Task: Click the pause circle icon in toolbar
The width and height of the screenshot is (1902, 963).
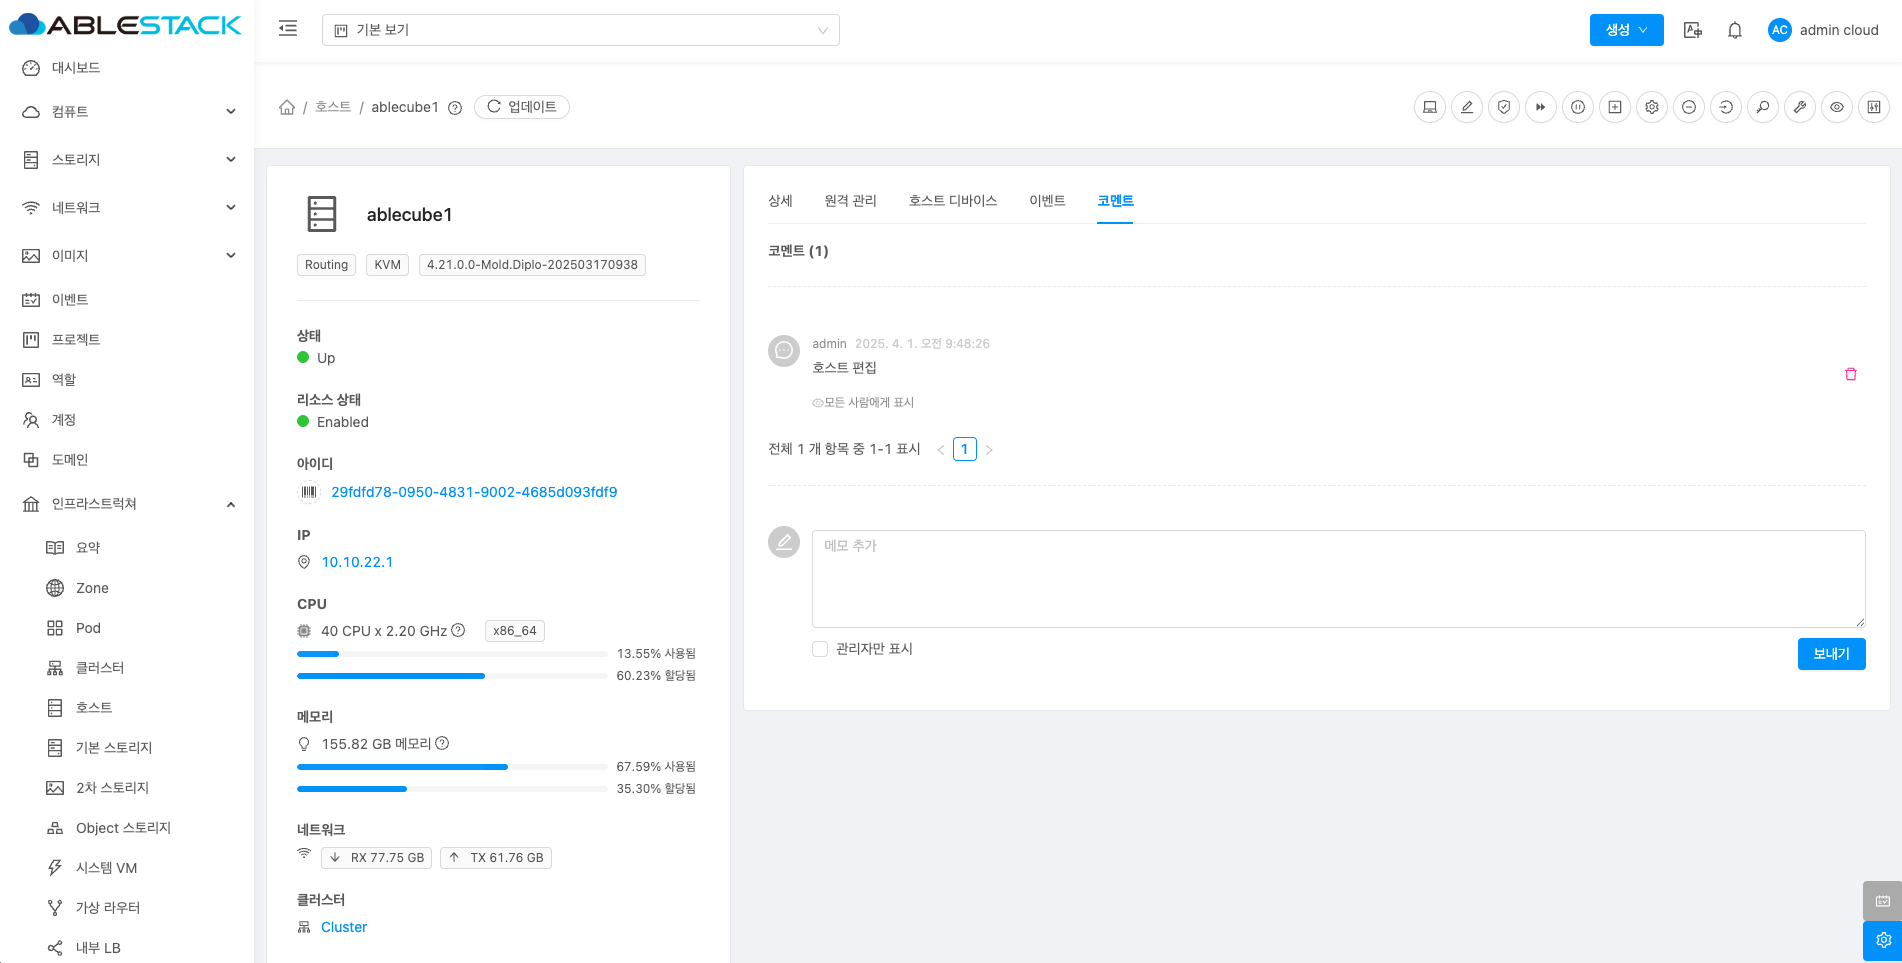Action: 1578,107
